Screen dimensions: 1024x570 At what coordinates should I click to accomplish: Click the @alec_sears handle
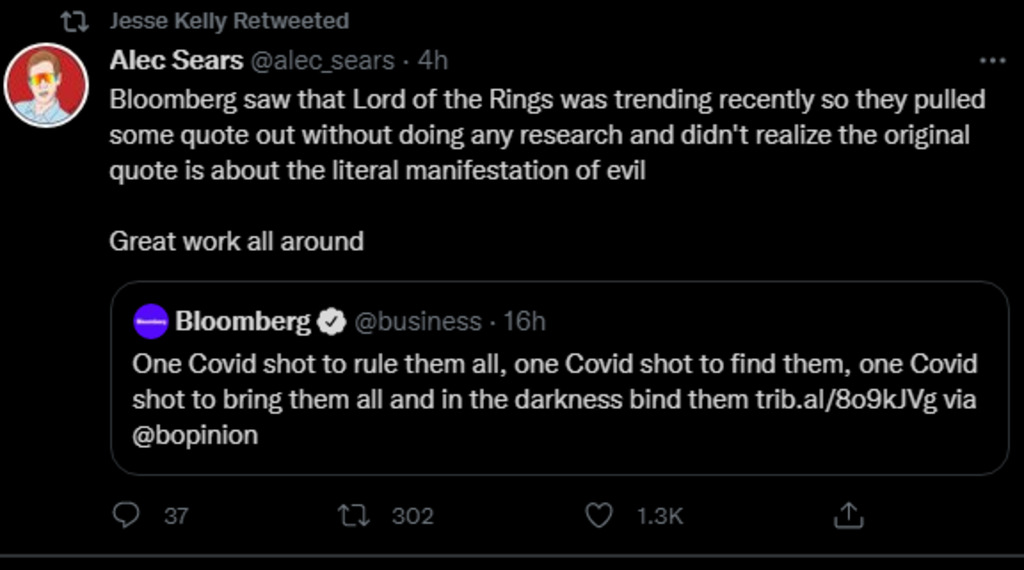coord(321,60)
